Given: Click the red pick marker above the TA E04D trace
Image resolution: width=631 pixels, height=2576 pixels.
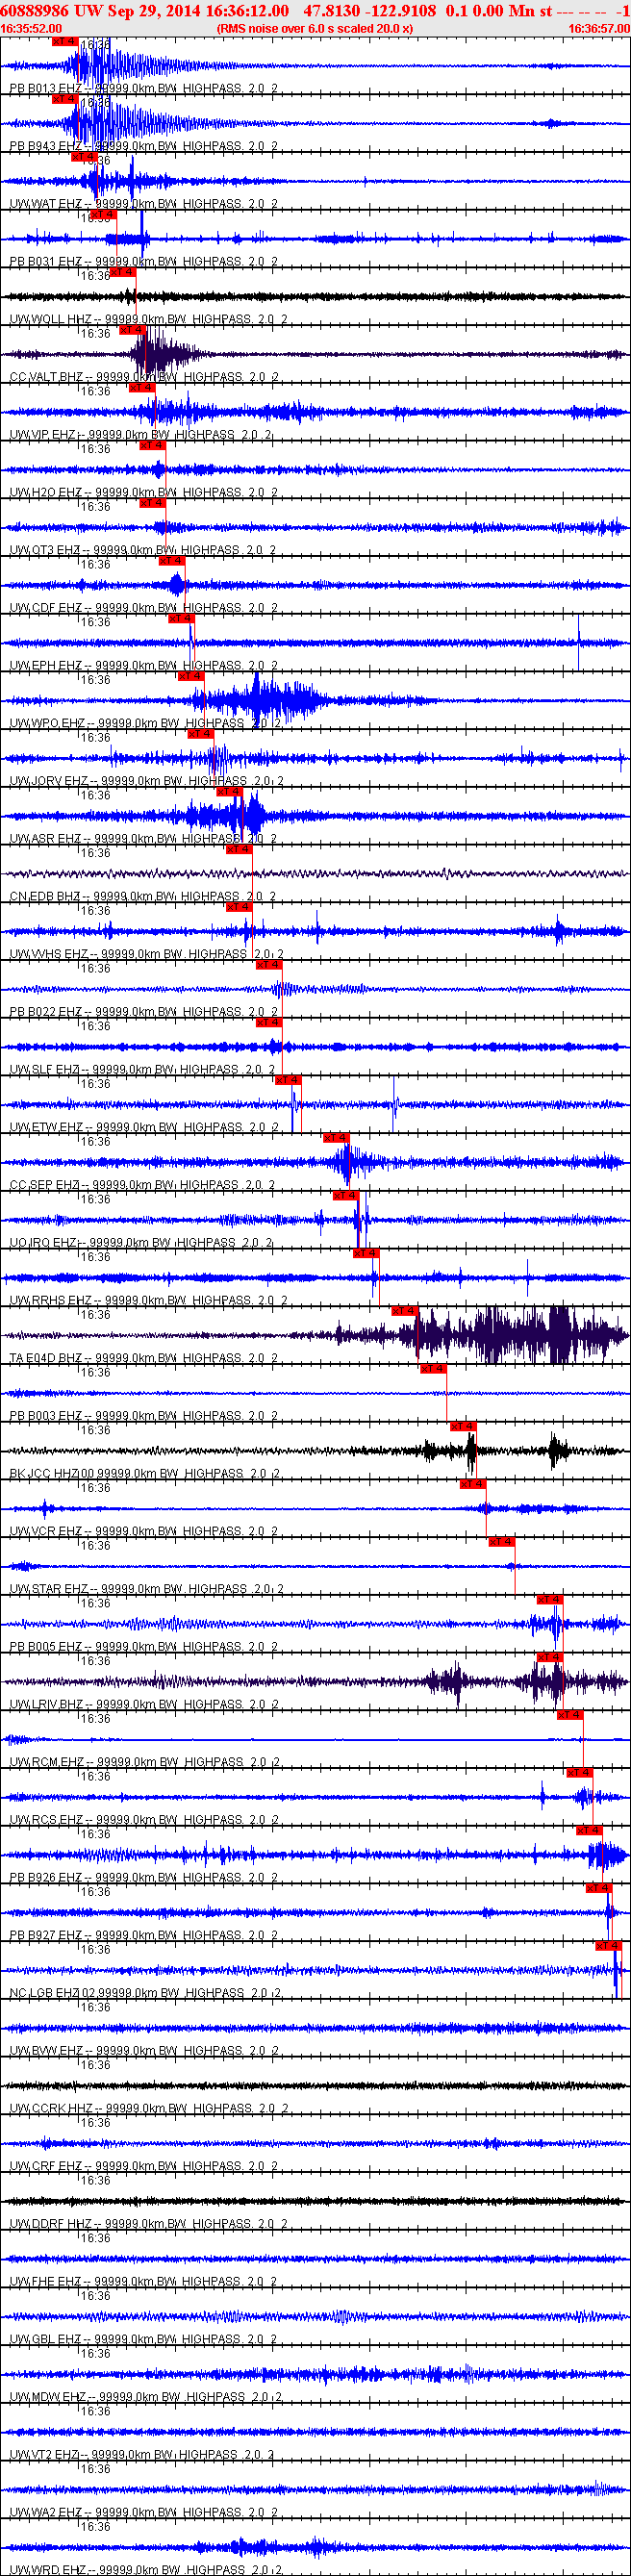Looking at the screenshot, I should (404, 1311).
